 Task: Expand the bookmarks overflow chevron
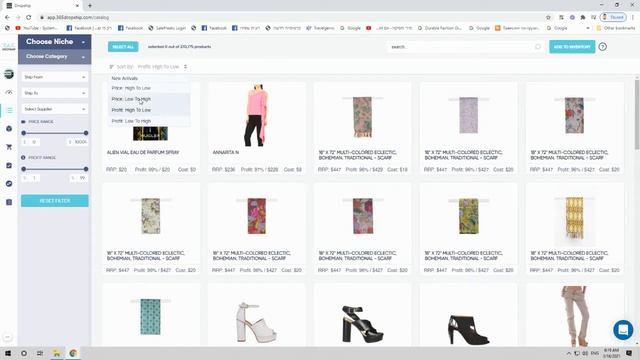click(x=588, y=28)
